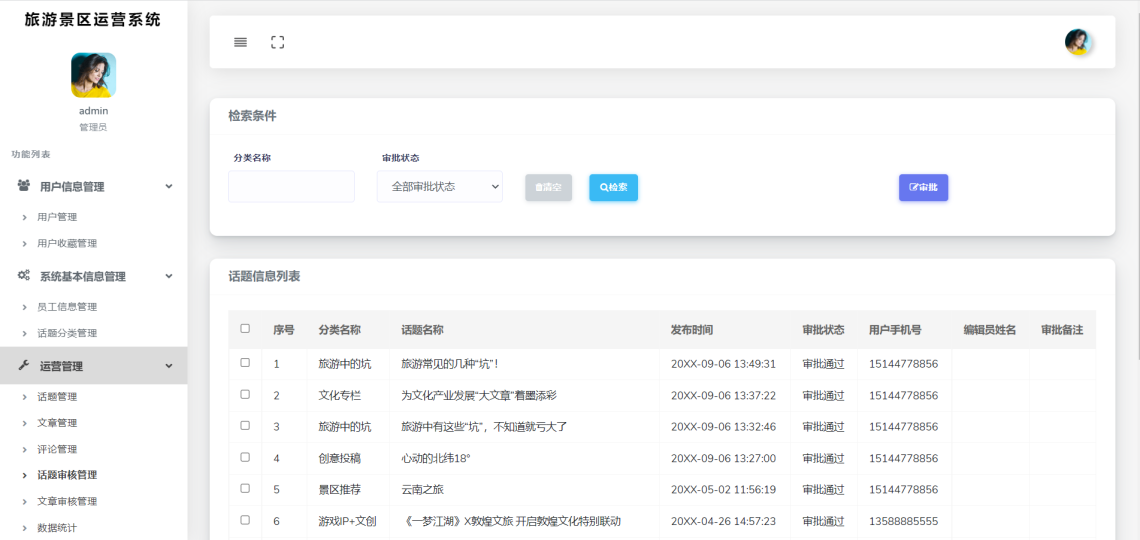The height and width of the screenshot is (540, 1140).
Task: Select 话题审核管理 menu item
Action: 67,475
